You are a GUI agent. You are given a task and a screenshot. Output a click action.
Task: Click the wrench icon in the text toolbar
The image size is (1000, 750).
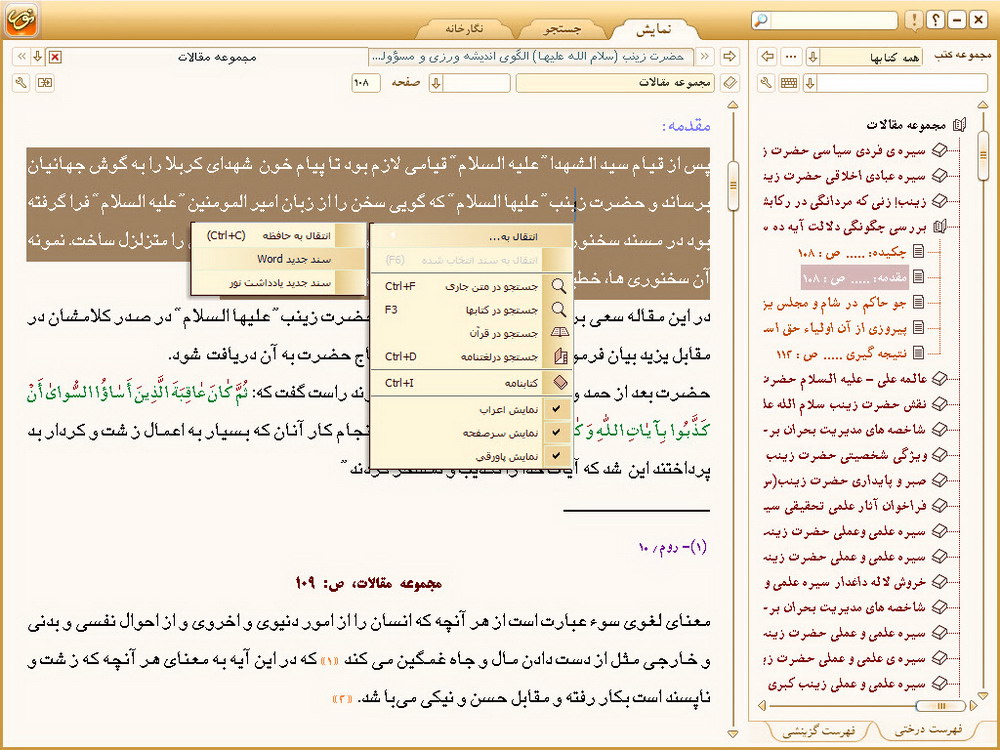click(23, 83)
